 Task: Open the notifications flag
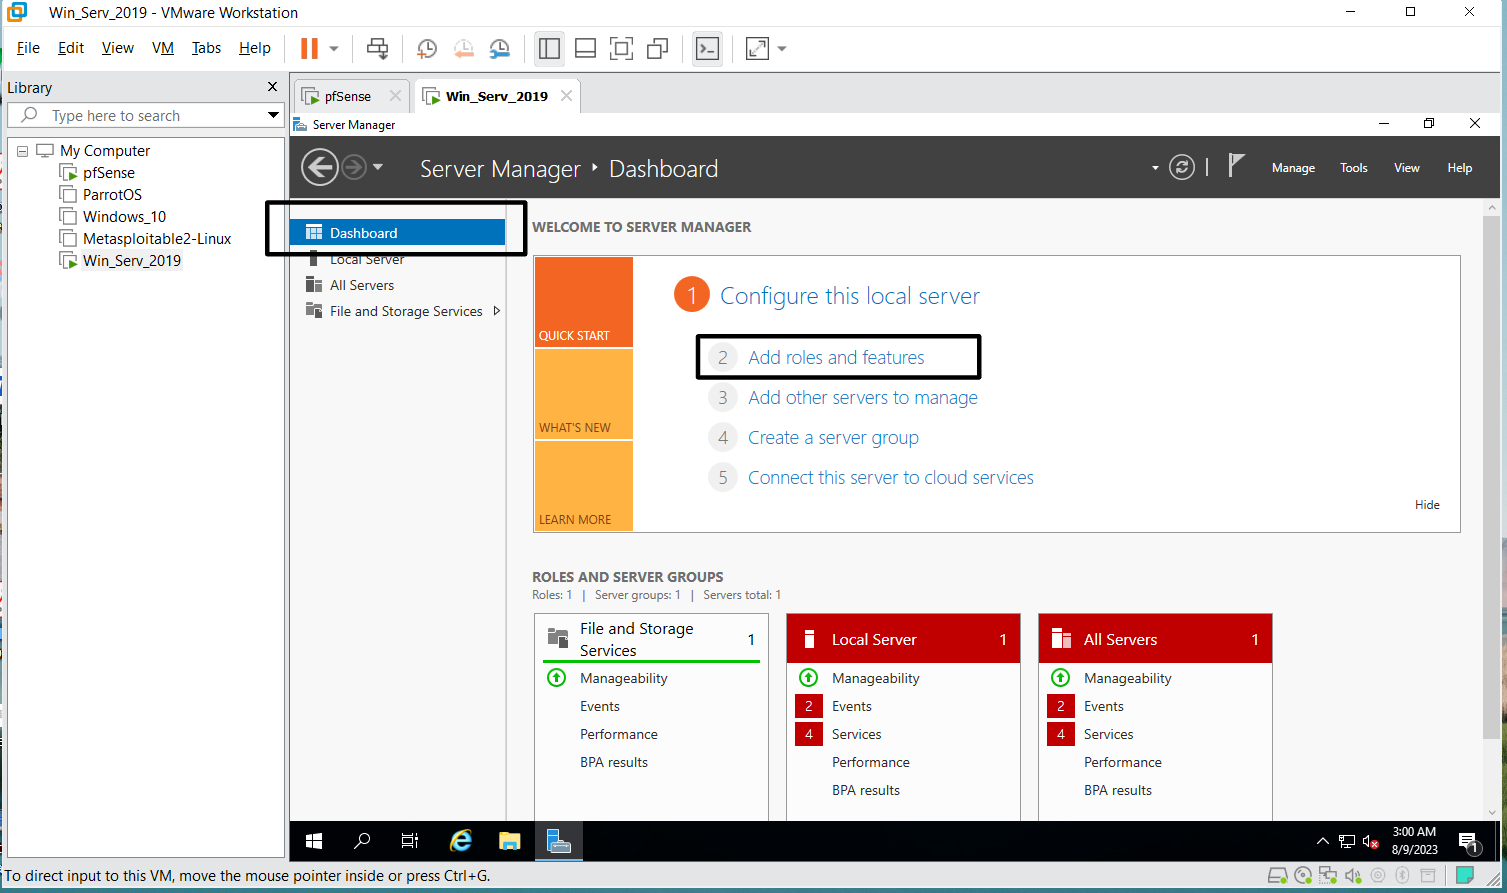click(x=1236, y=166)
